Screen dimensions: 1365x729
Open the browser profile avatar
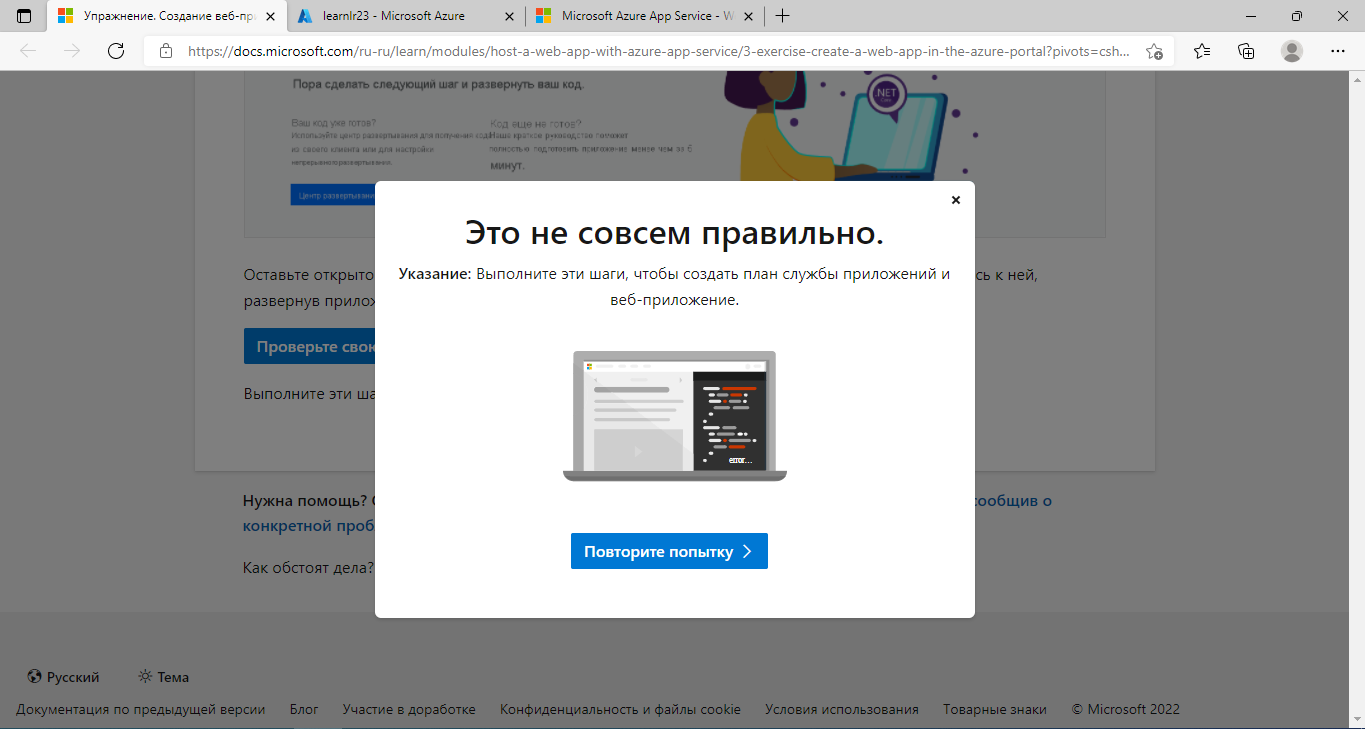point(1292,51)
